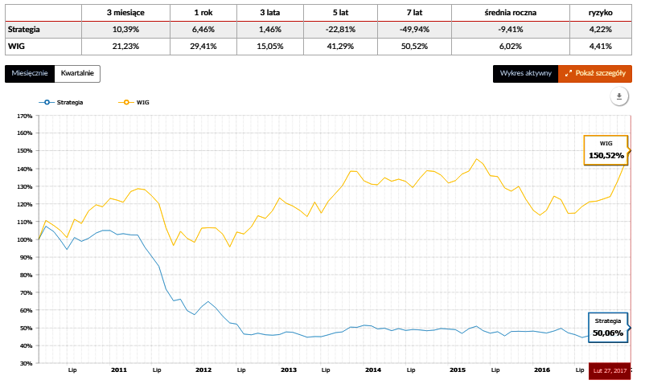645x384 pixels.
Task: Click WIG value 15,05%
Action: 270,46
